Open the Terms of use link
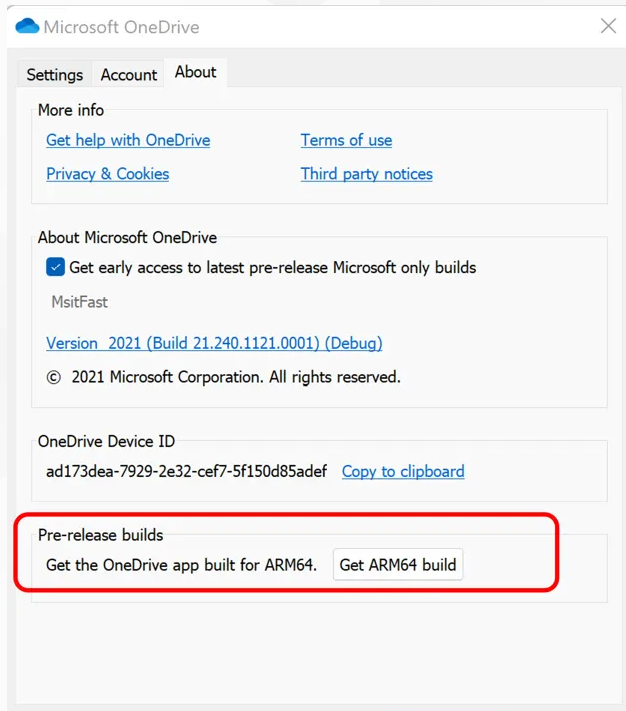The image size is (626, 711). click(x=346, y=140)
